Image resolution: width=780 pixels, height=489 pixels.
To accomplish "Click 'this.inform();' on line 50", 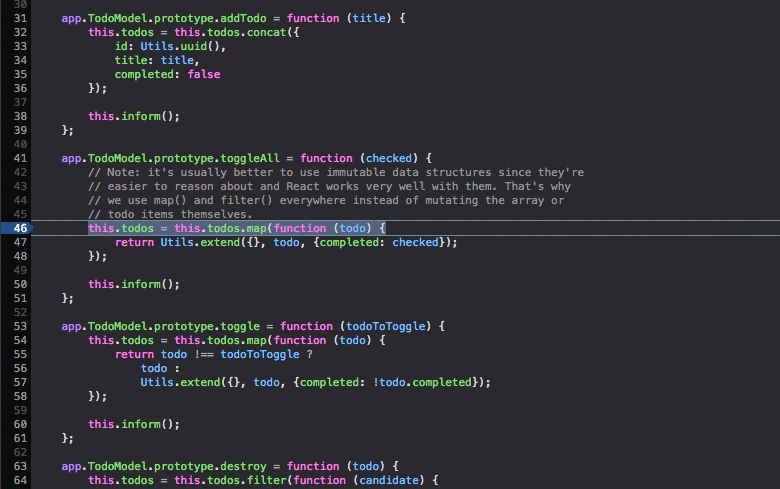I will coord(134,284).
